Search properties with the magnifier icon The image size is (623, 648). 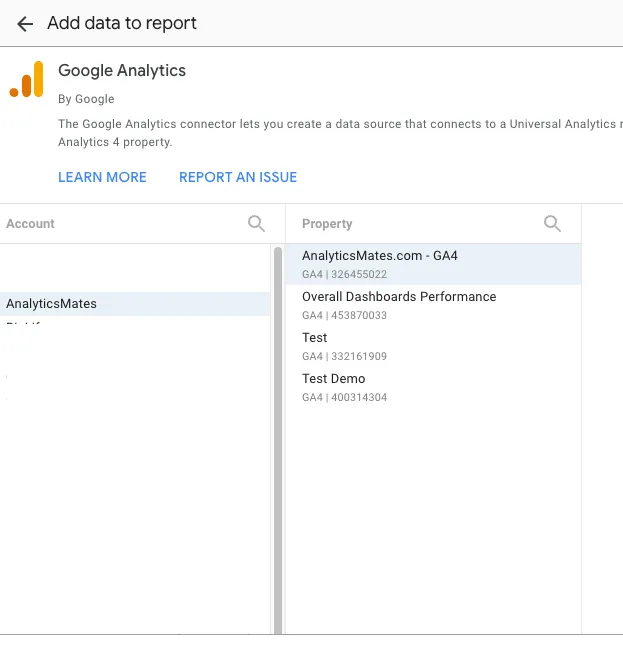552,224
